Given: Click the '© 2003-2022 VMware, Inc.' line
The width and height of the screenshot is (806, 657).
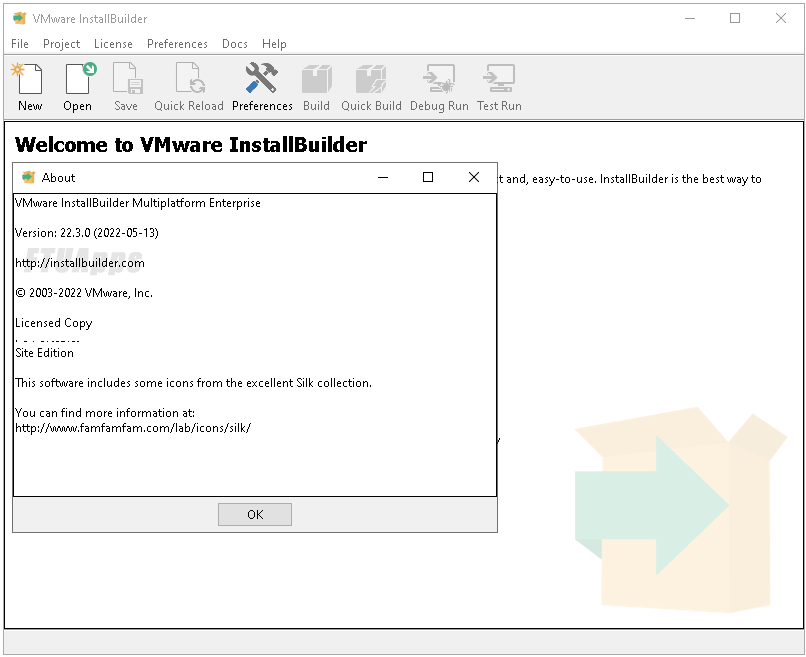Looking at the screenshot, I should pyautogui.click(x=84, y=293).
